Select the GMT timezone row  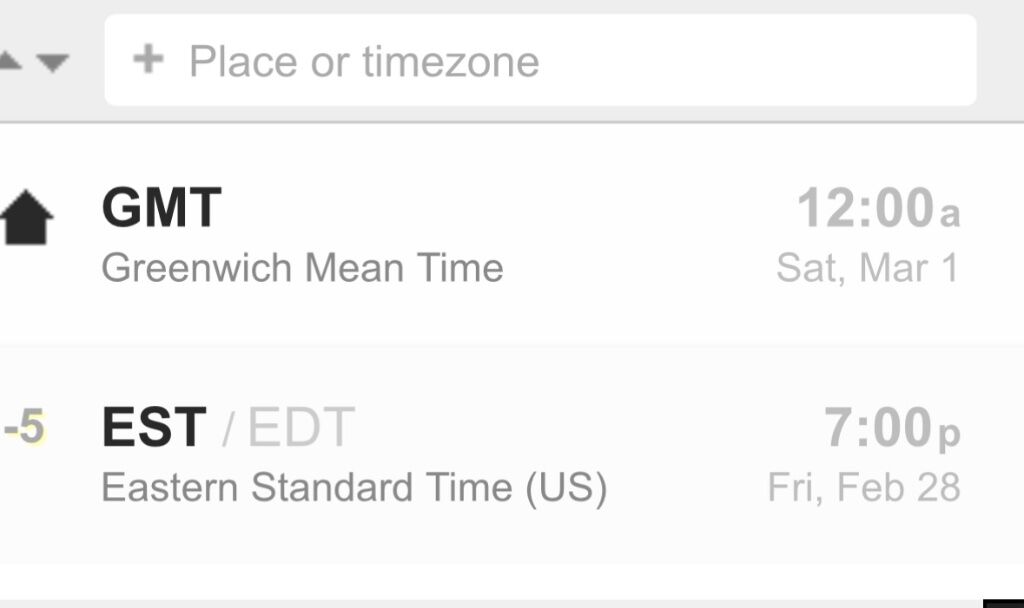click(512, 235)
